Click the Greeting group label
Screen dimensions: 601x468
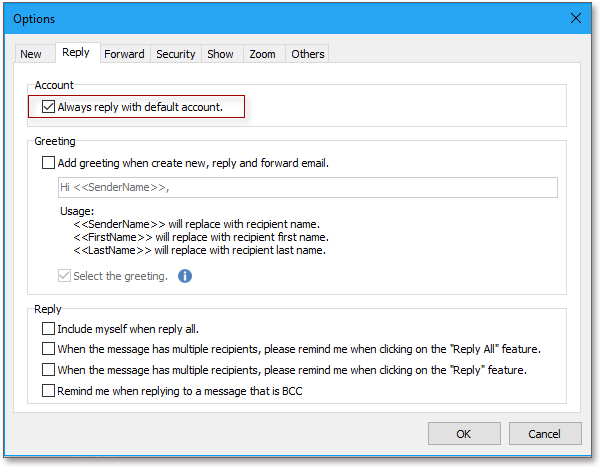pos(55,141)
